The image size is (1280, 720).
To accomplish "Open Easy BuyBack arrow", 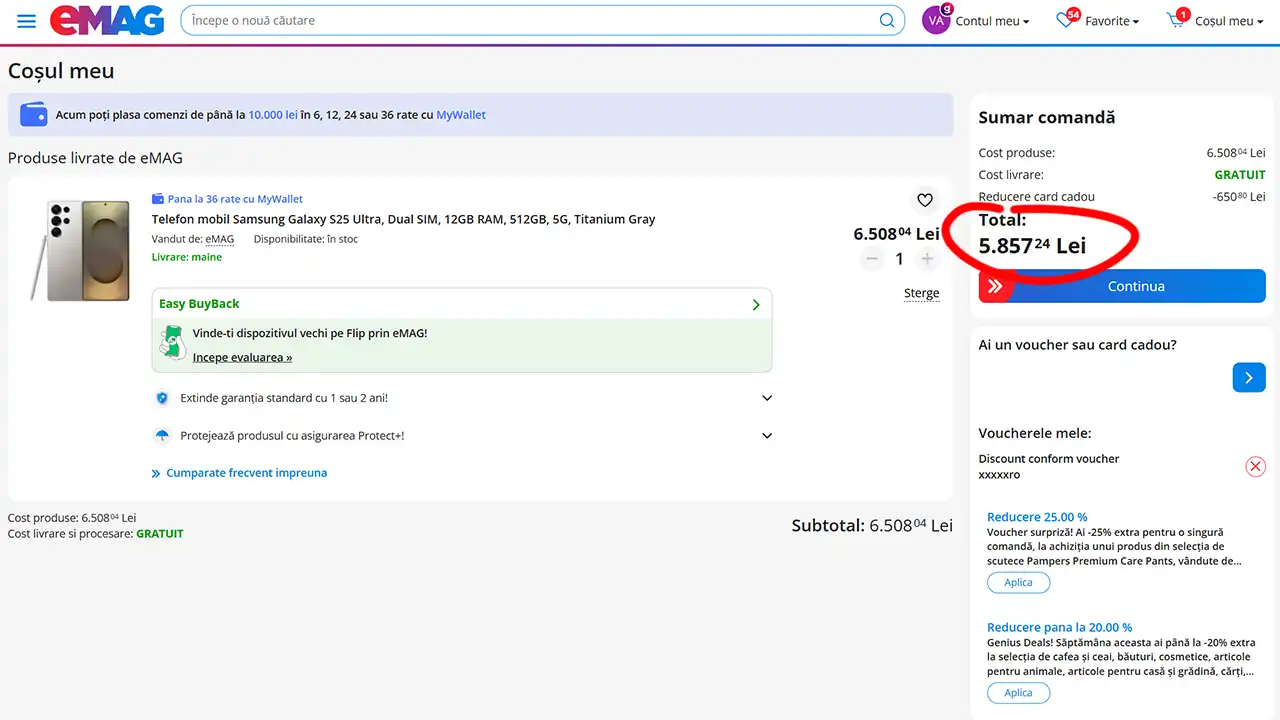I will coord(756,304).
